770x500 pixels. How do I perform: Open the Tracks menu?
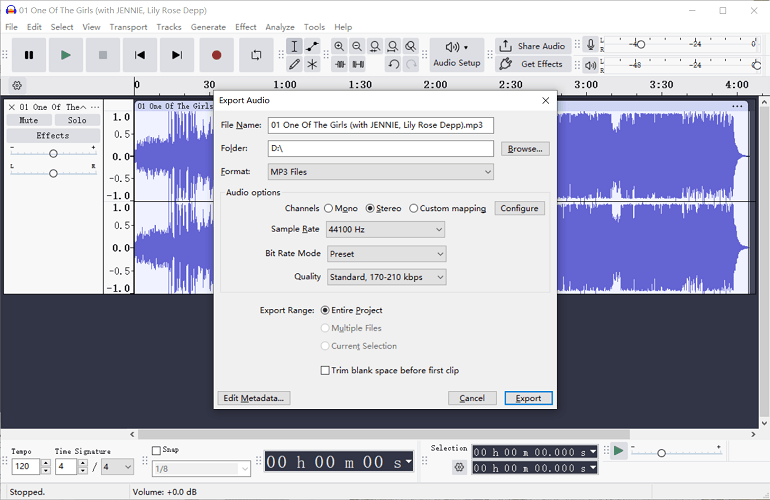point(169,27)
